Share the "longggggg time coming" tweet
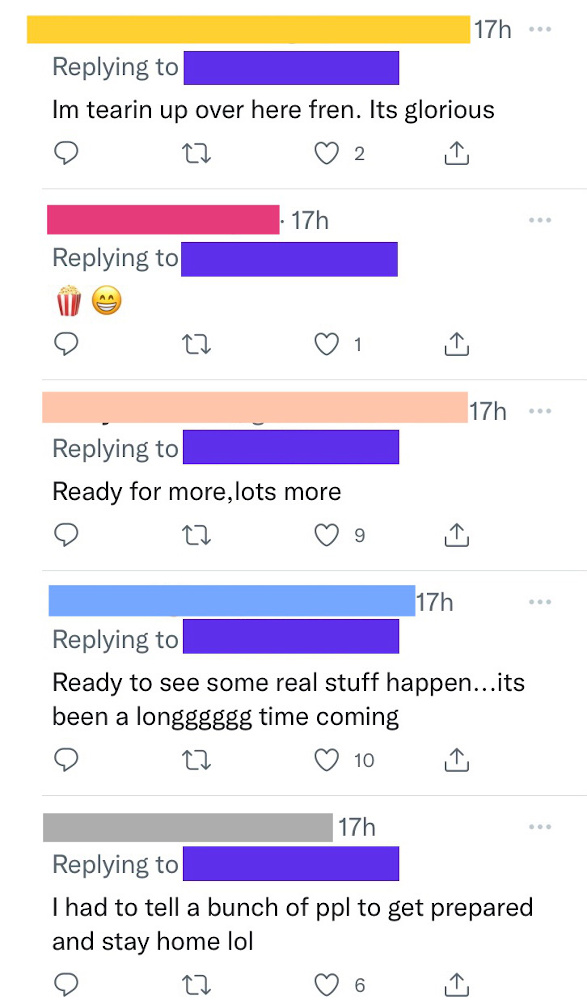This screenshot has width=587, height=1000. (457, 759)
